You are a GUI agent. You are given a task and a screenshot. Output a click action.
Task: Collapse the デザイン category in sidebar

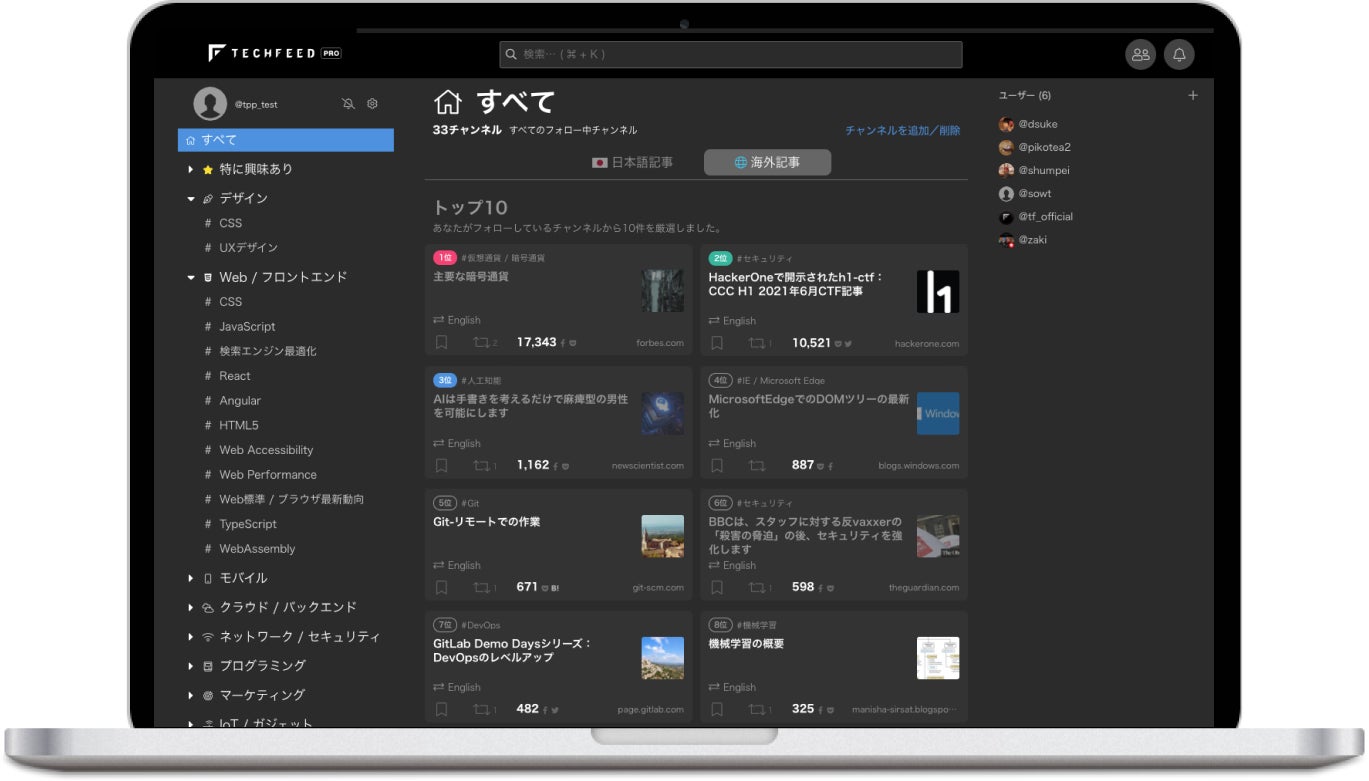tap(190, 198)
